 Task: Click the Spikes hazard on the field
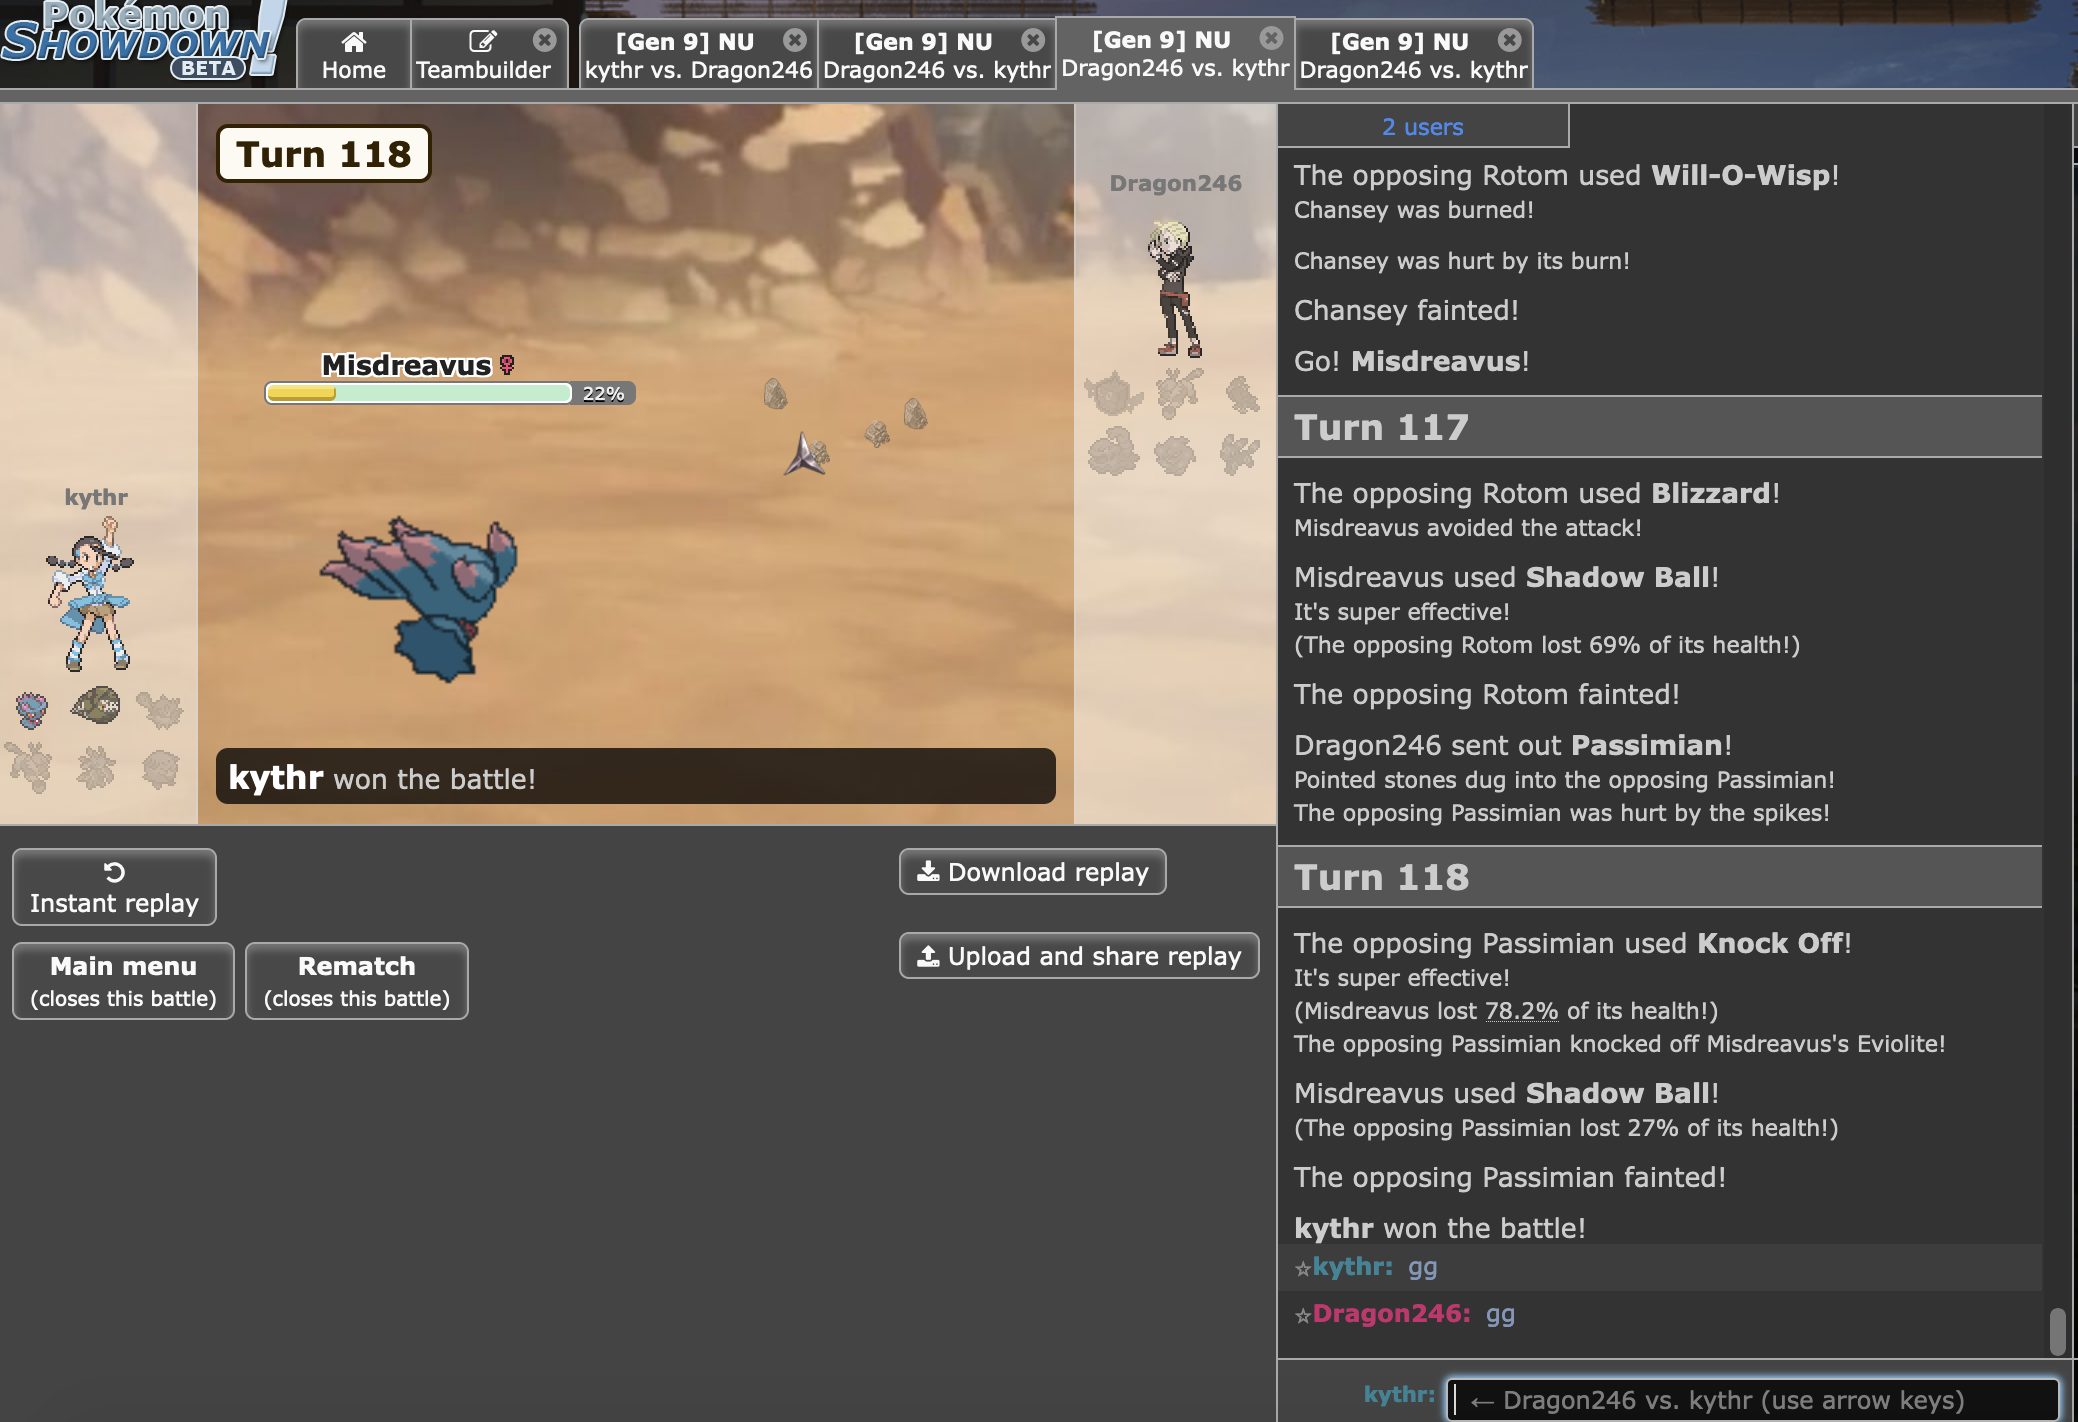(x=803, y=453)
